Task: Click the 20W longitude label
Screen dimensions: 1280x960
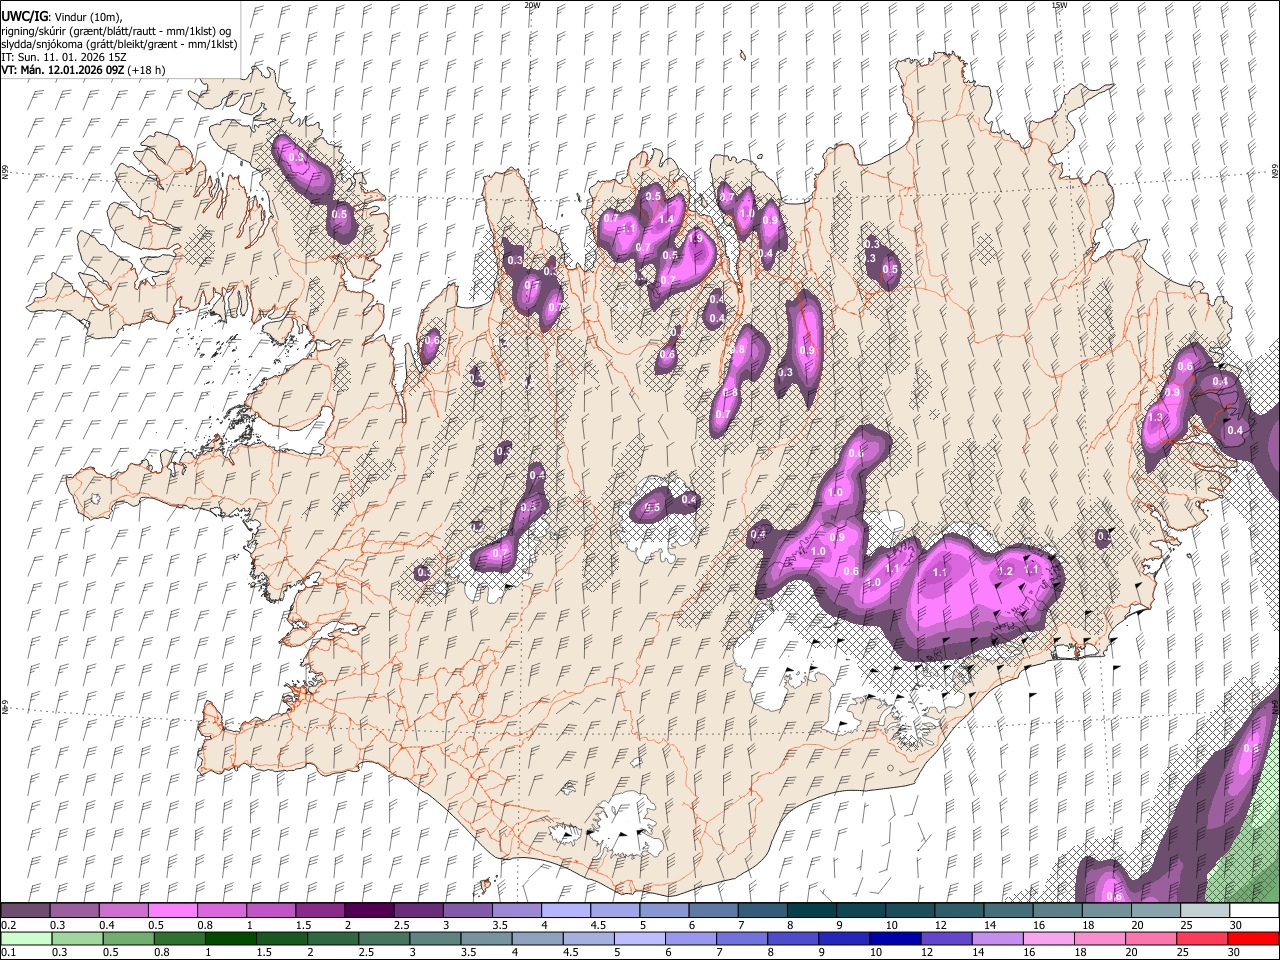Action: click(532, 5)
